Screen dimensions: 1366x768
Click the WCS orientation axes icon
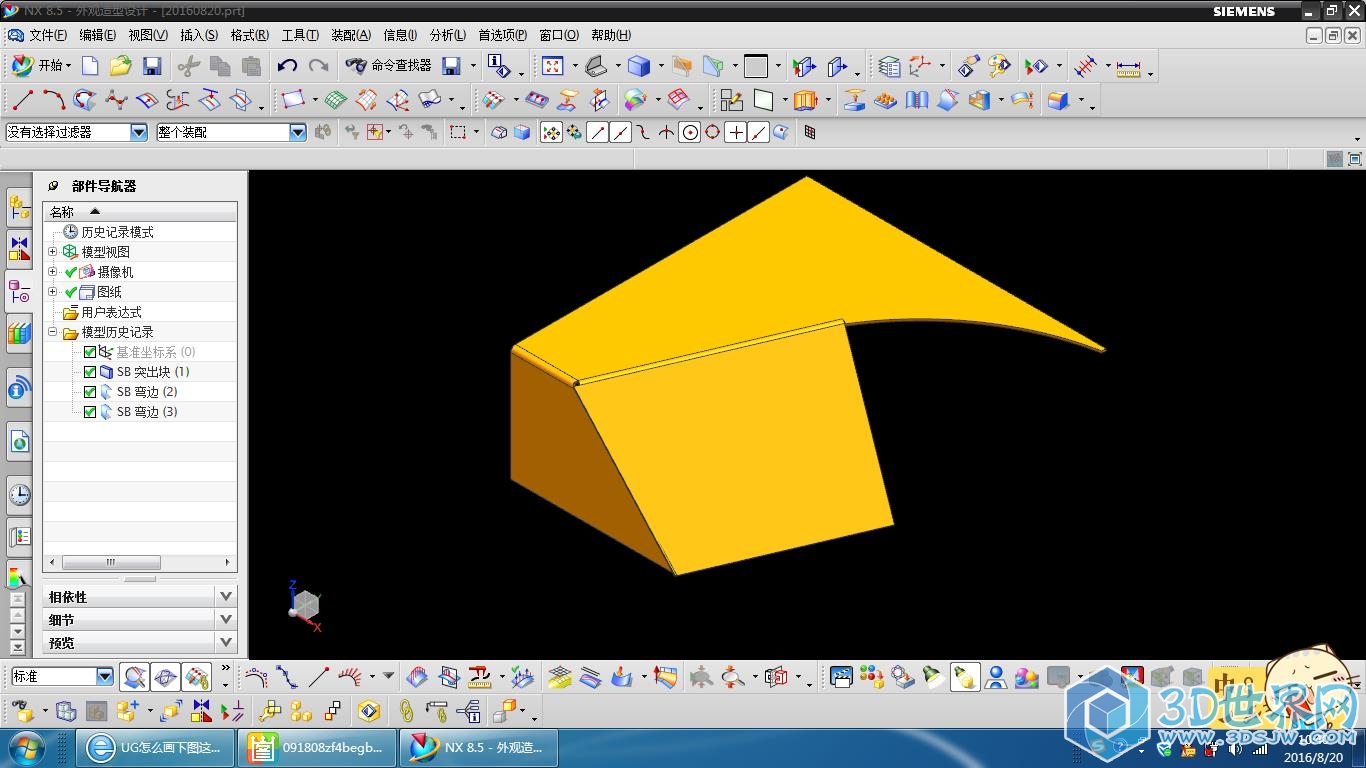point(920,66)
